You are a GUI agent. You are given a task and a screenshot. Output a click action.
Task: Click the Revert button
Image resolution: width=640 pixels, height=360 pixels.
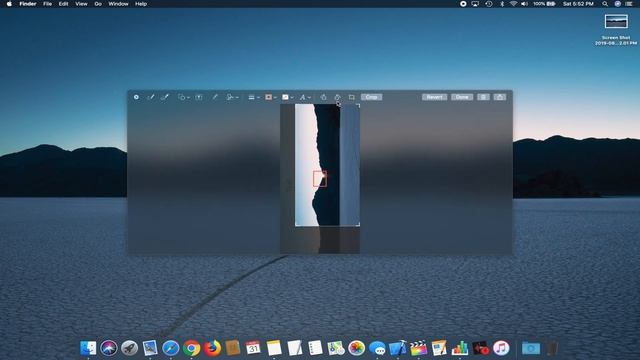[434, 97]
